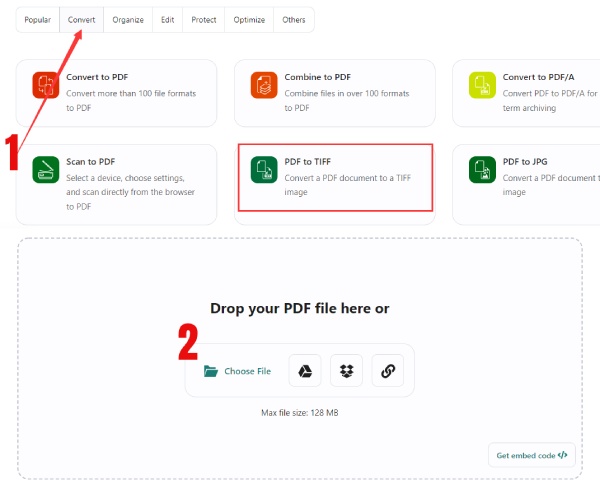Screen dimensions: 600x488
Task: Open the Convert to PDF title
Action: click(97, 77)
